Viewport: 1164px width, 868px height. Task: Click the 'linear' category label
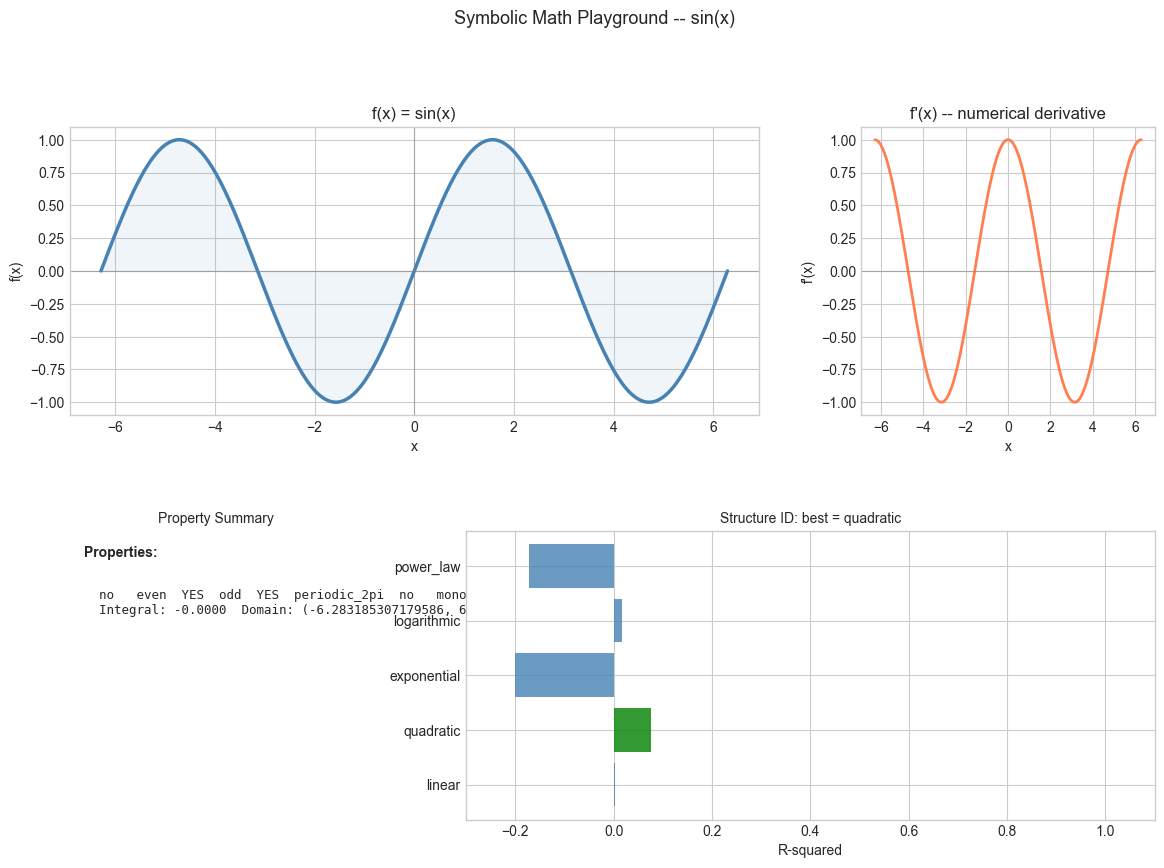tap(443, 785)
